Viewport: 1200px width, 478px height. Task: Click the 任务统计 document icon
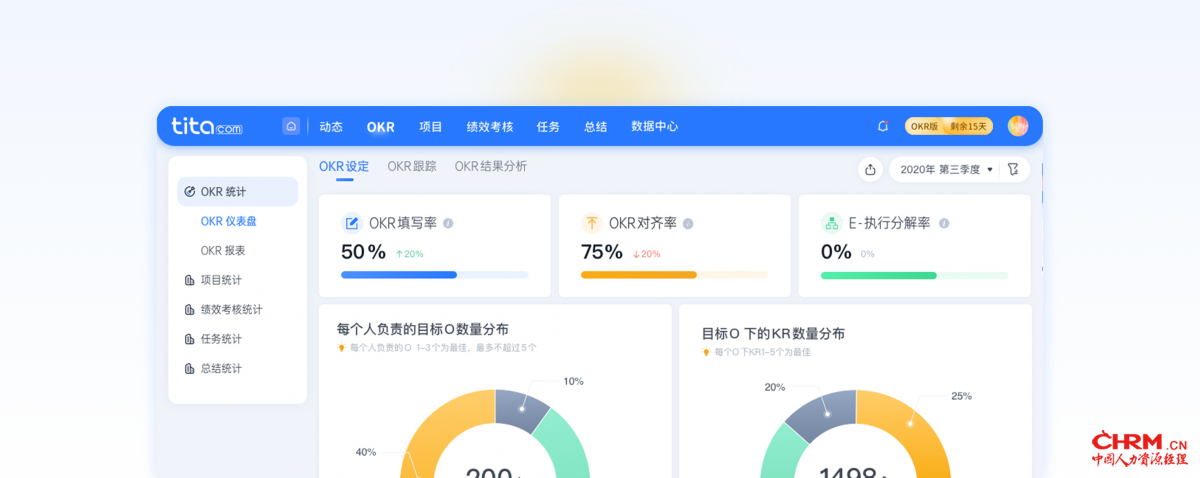click(x=190, y=339)
